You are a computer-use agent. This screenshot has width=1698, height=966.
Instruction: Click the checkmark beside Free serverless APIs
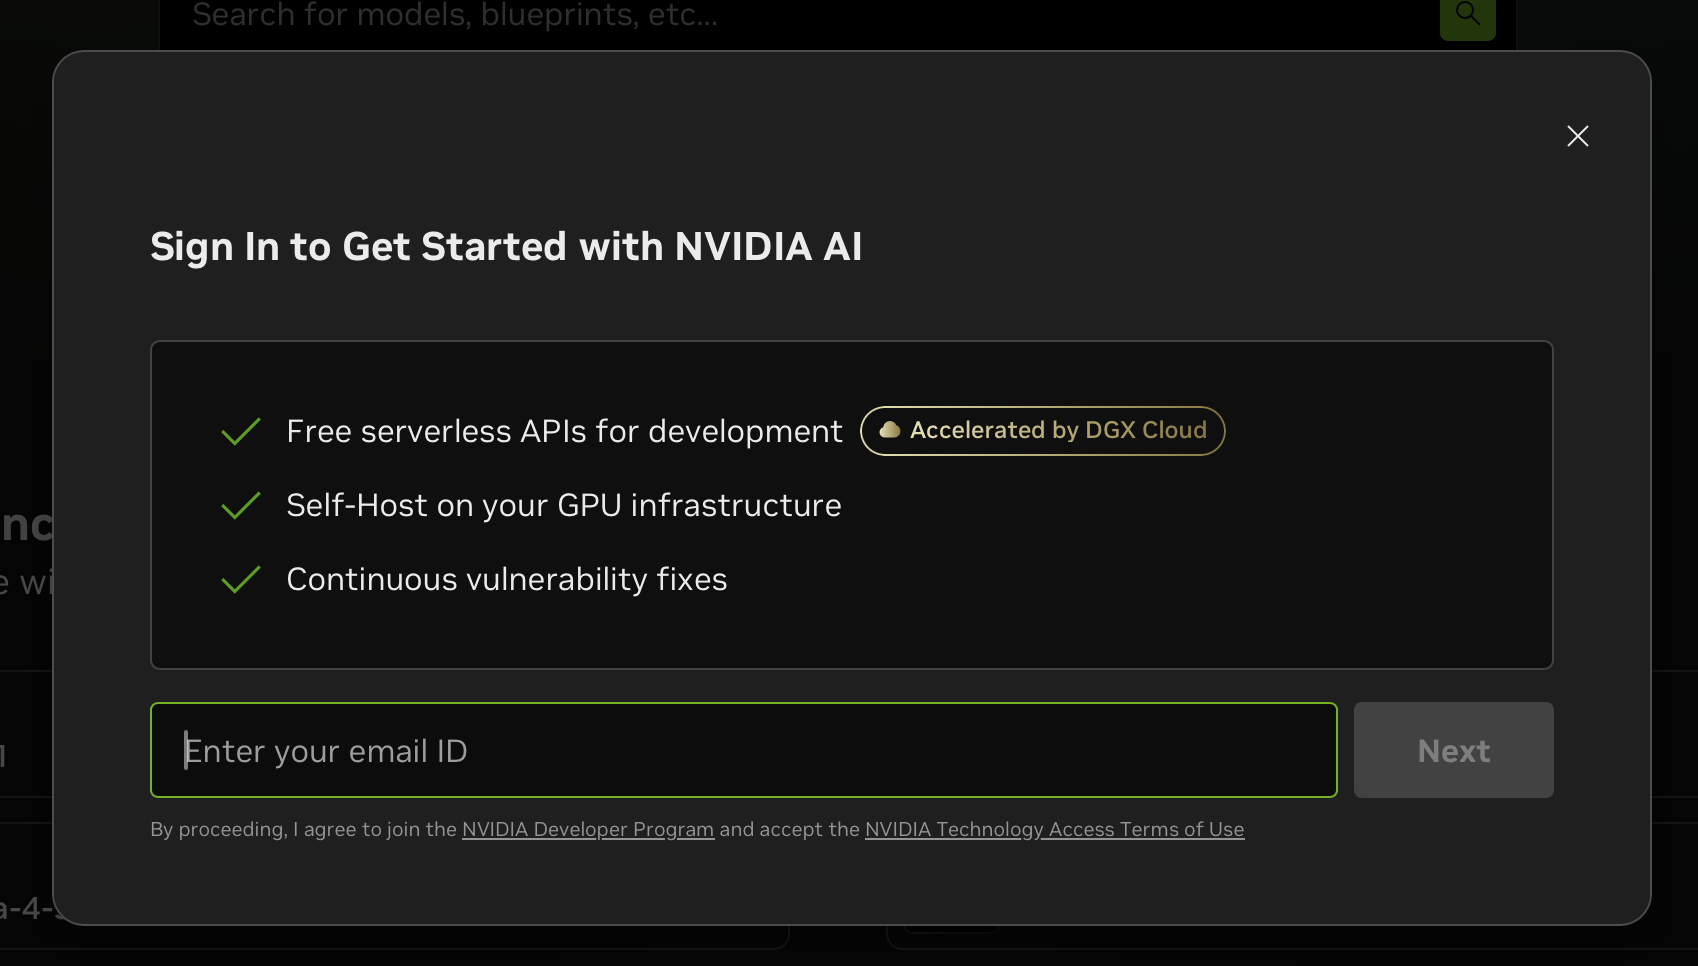pos(241,432)
